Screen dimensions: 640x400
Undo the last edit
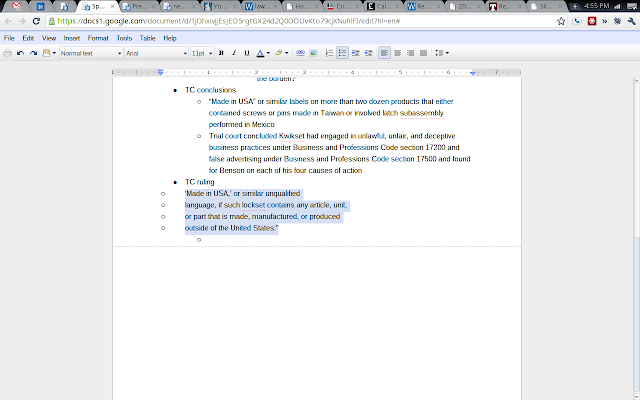(x=20, y=53)
